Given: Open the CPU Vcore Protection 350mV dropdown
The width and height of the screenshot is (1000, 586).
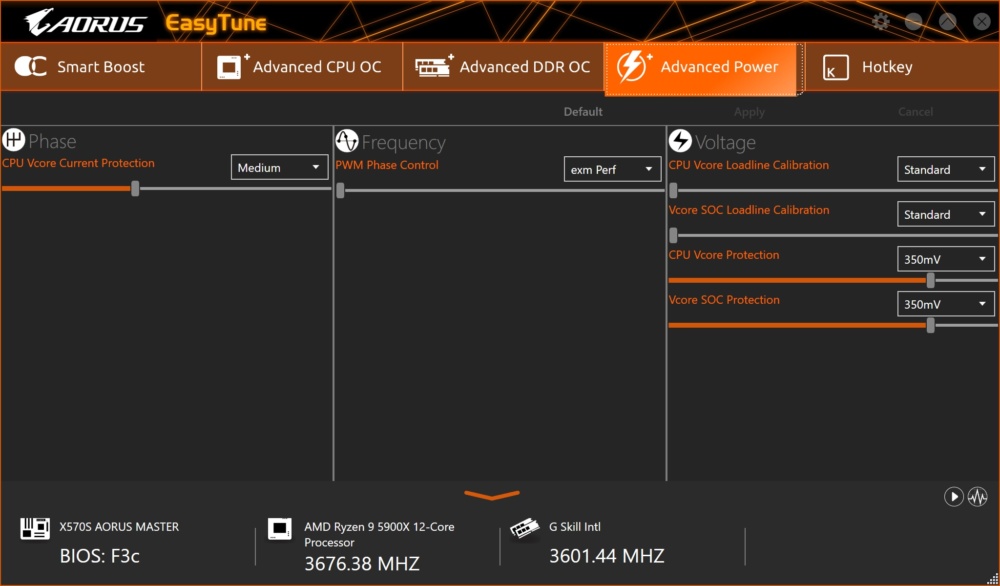Looking at the screenshot, I should (x=945, y=259).
